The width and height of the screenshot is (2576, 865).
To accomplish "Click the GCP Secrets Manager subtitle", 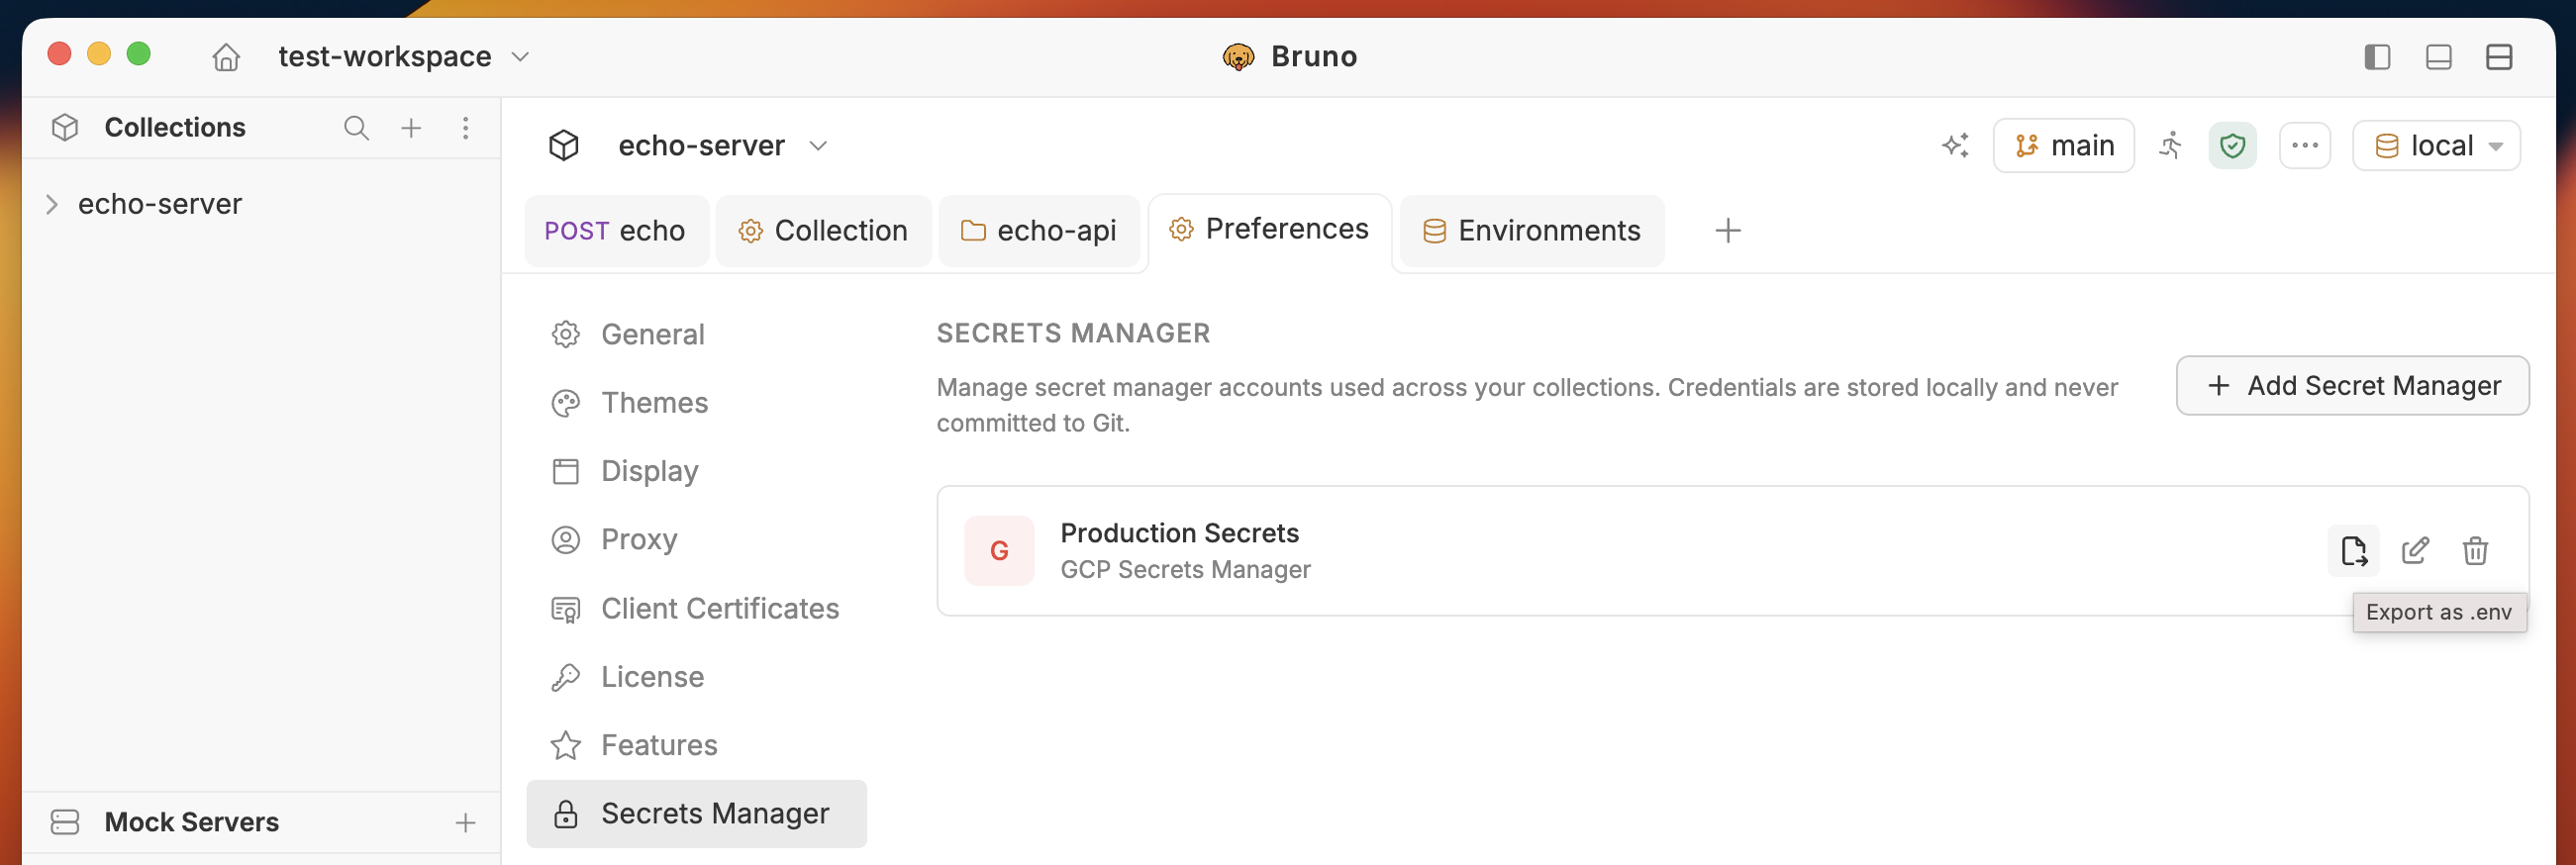I will point(1185,570).
